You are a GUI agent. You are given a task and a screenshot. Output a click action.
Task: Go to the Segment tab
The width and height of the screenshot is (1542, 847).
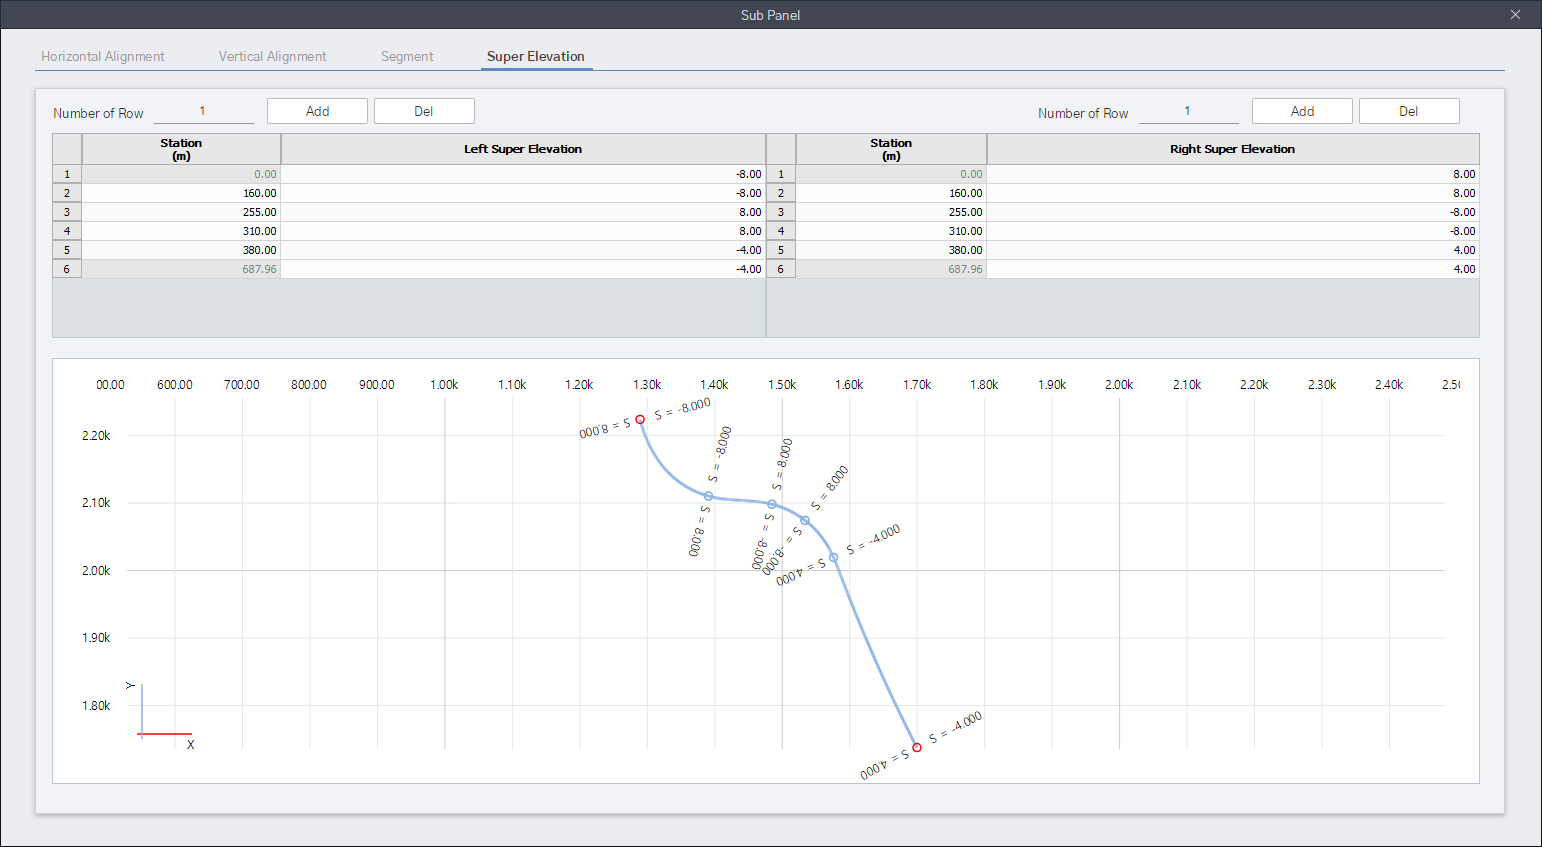click(407, 57)
